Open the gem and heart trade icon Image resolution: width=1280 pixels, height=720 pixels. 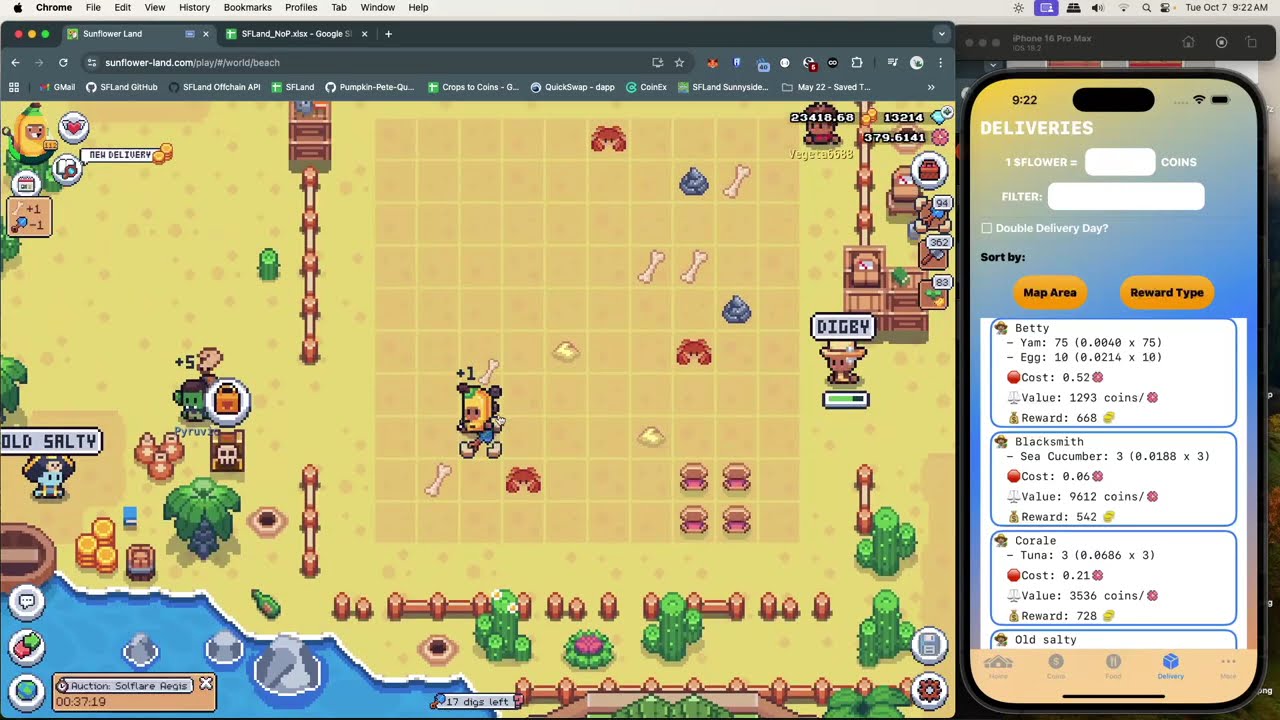pyautogui.click(x=27, y=647)
